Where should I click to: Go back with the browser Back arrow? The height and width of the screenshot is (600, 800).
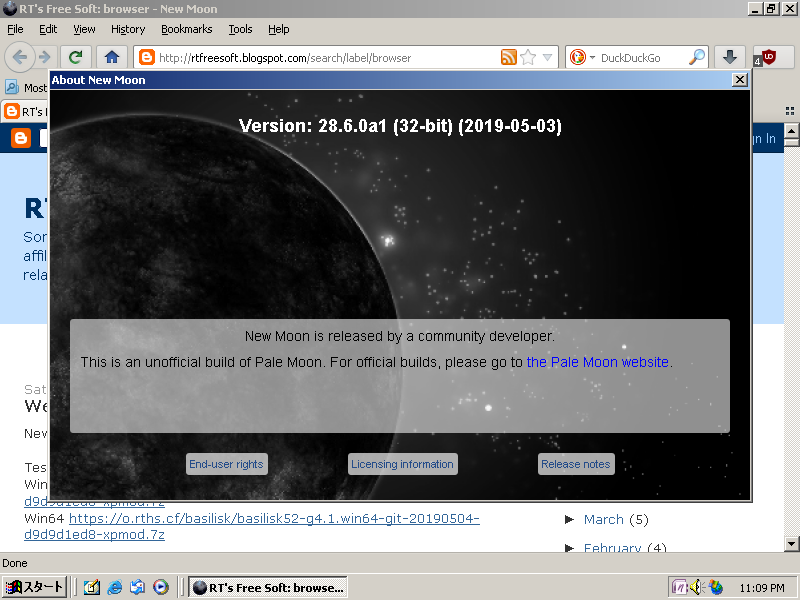[19, 57]
